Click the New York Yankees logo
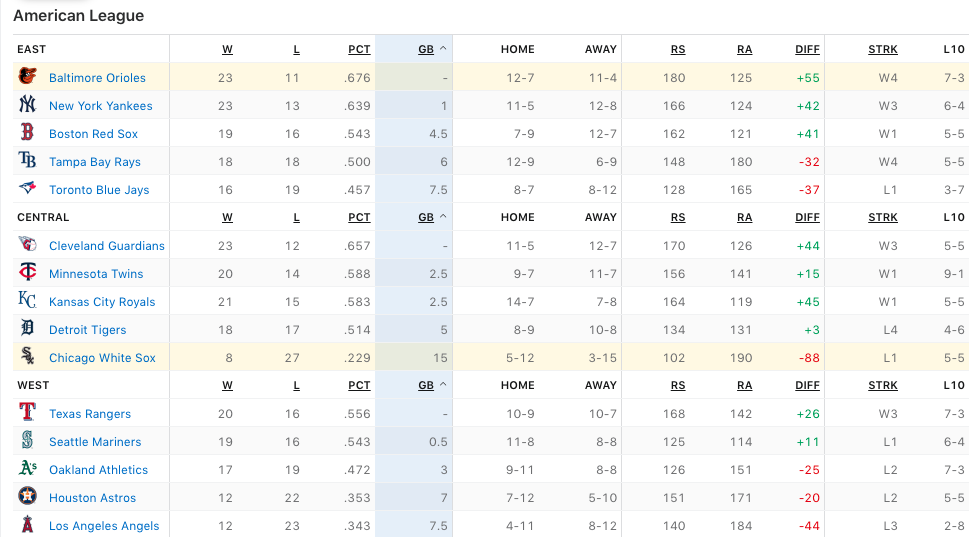The width and height of the screenshot is (978, 537). coord(27,104)
